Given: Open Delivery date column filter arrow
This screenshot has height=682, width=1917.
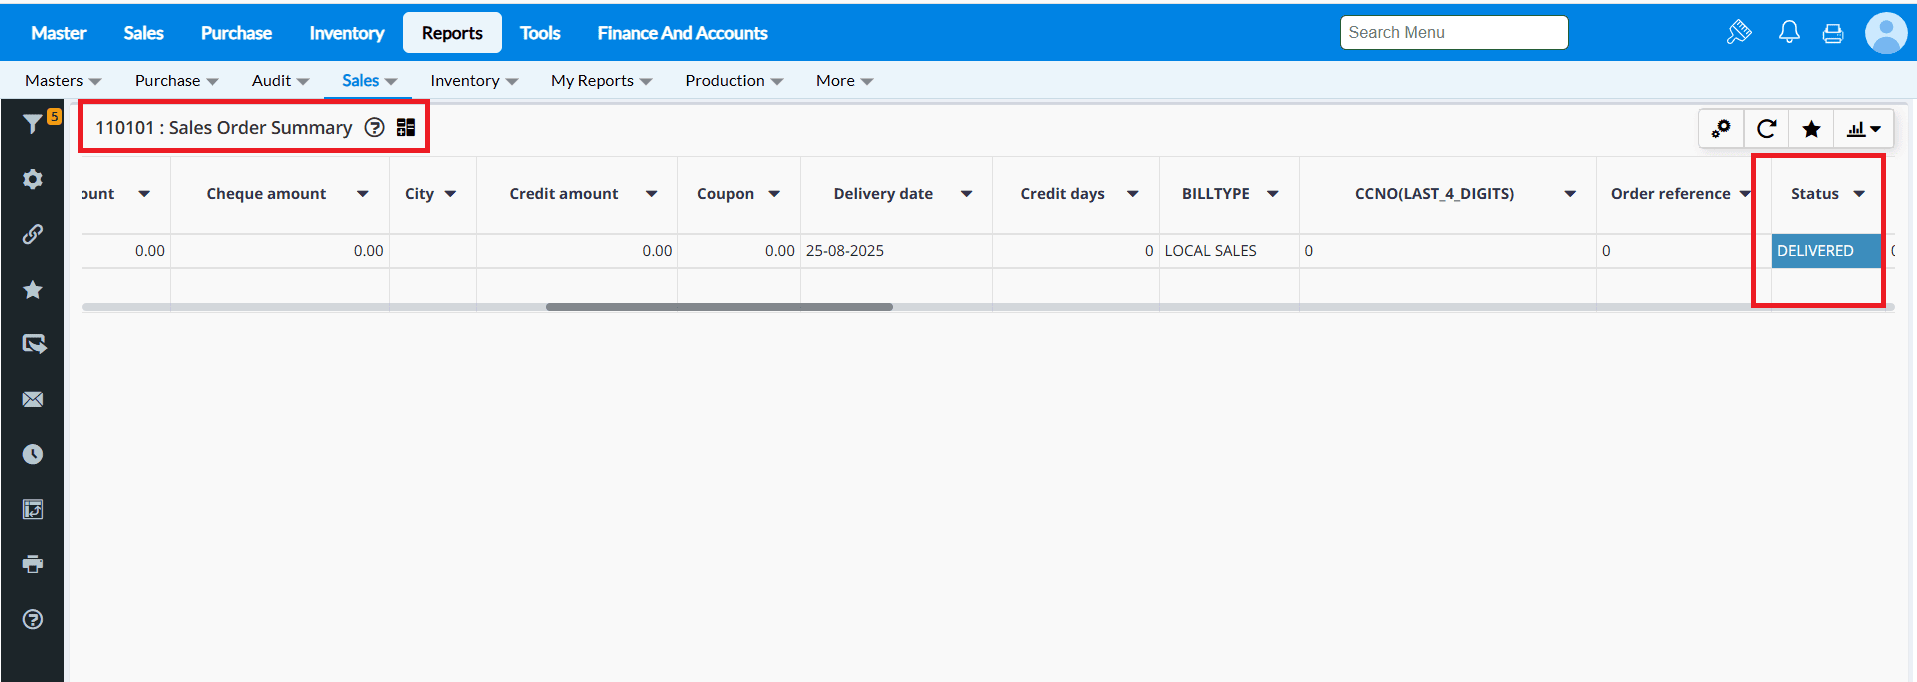Looking at the screenshot, I should pos(967,194).
